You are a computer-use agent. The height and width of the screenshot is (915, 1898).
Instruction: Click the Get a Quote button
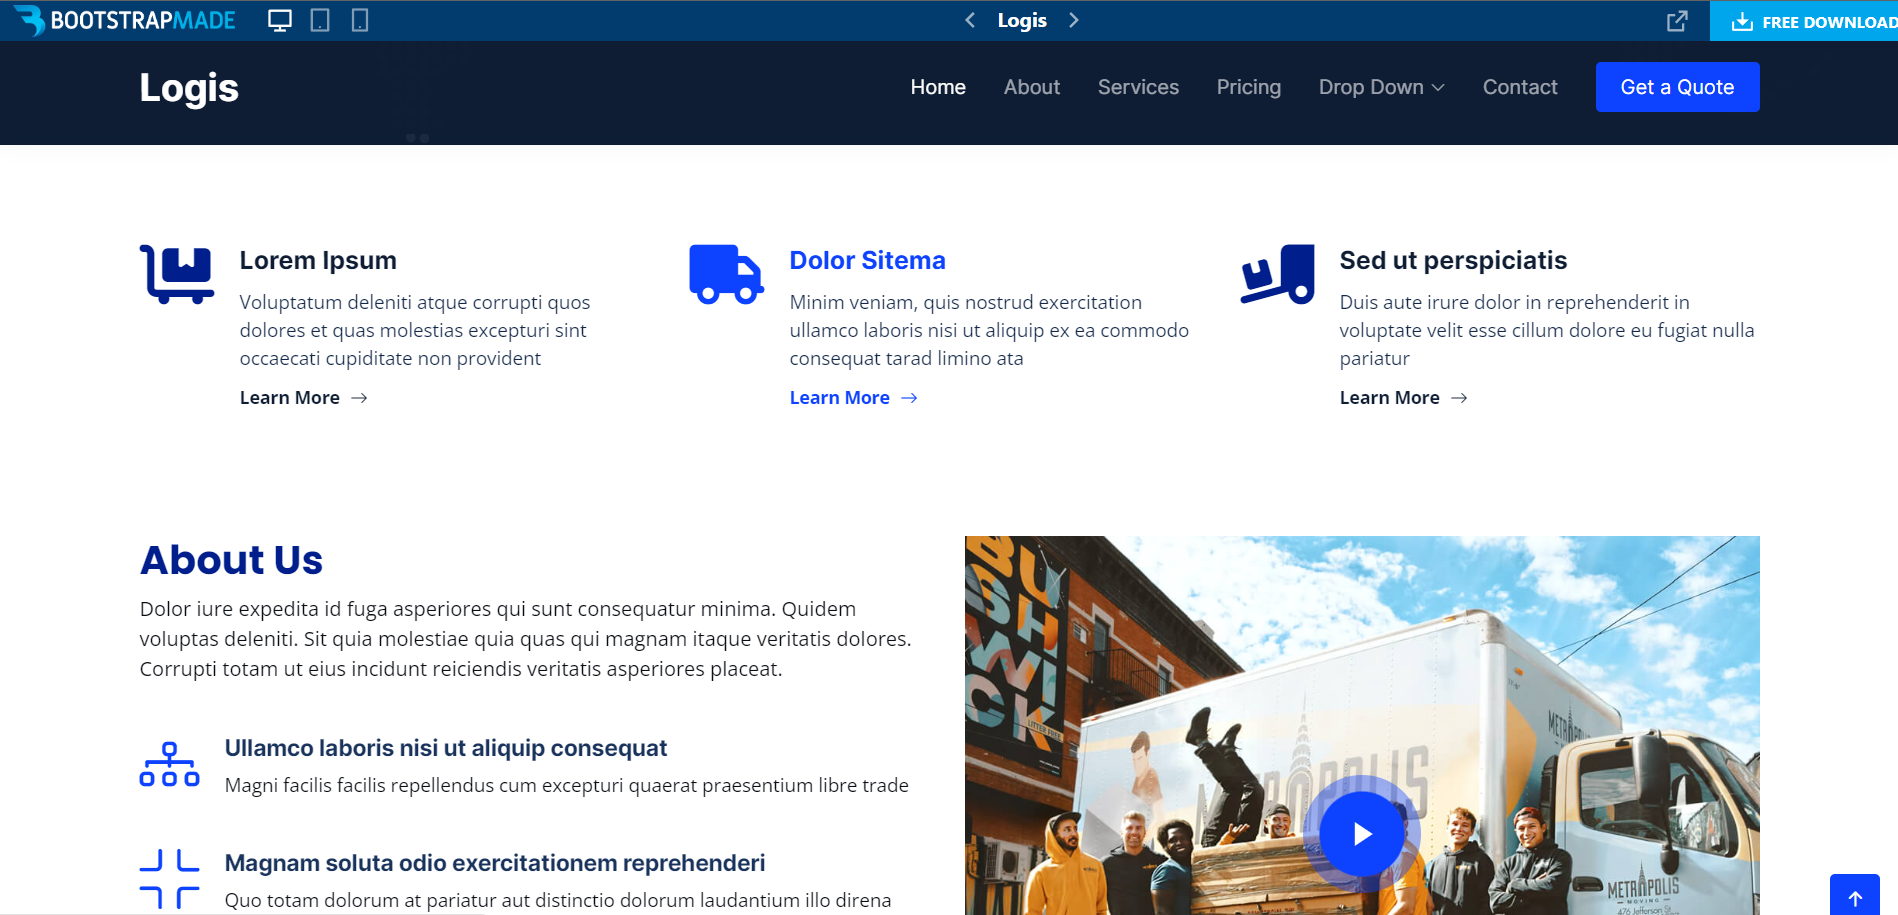coord(1677,87)
